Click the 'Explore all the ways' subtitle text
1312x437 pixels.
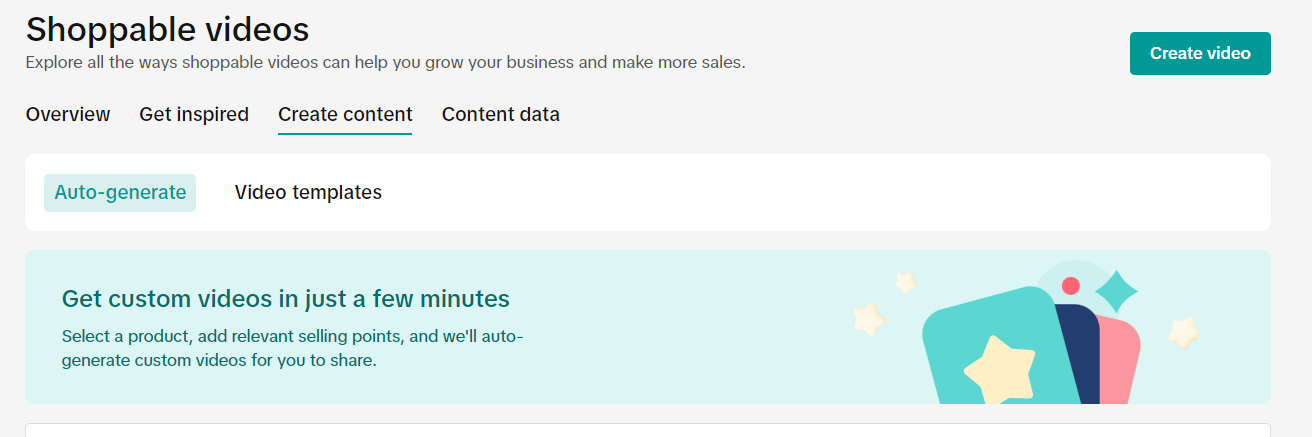(385, 63)
